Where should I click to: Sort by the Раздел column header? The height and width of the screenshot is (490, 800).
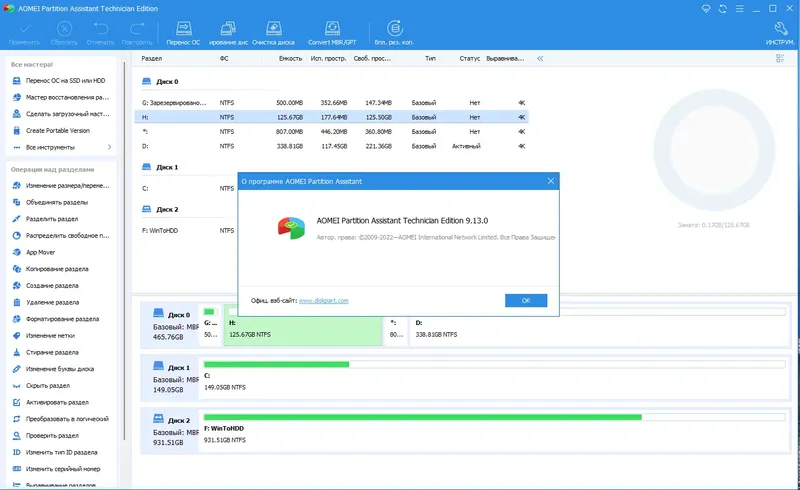click(152, 59)
